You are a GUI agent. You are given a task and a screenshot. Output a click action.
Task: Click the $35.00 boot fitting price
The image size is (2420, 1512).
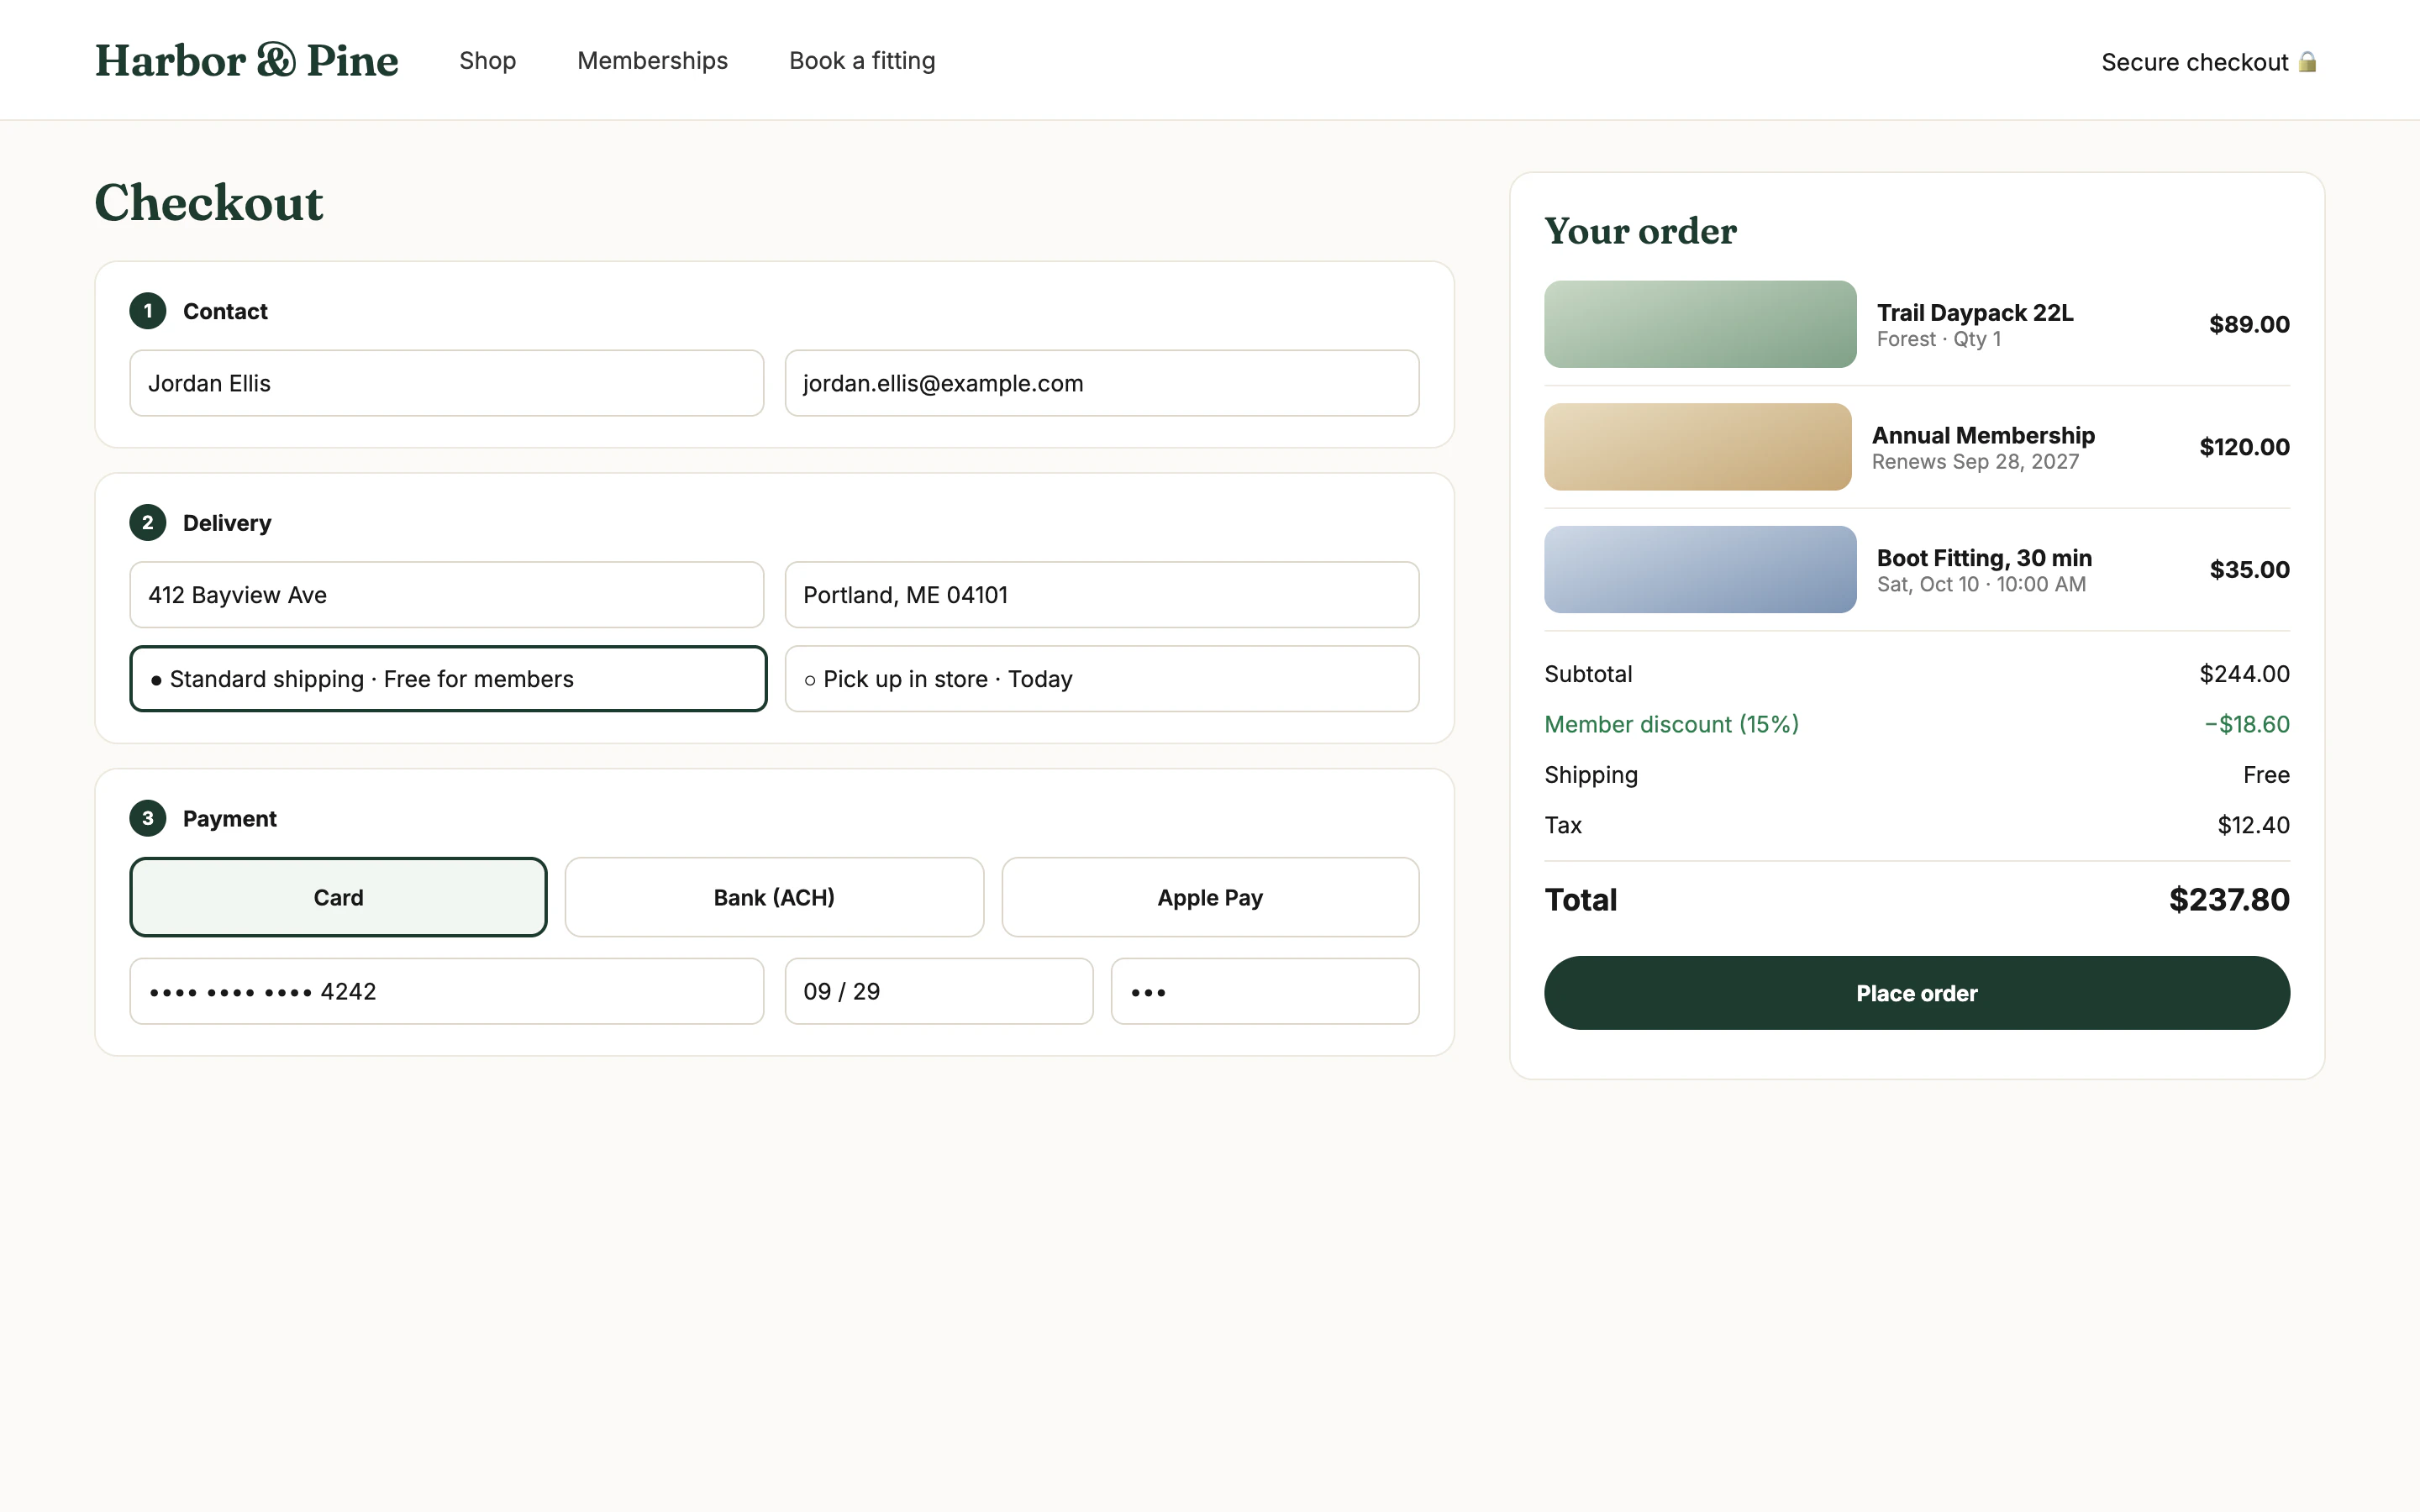point(2249,569)
